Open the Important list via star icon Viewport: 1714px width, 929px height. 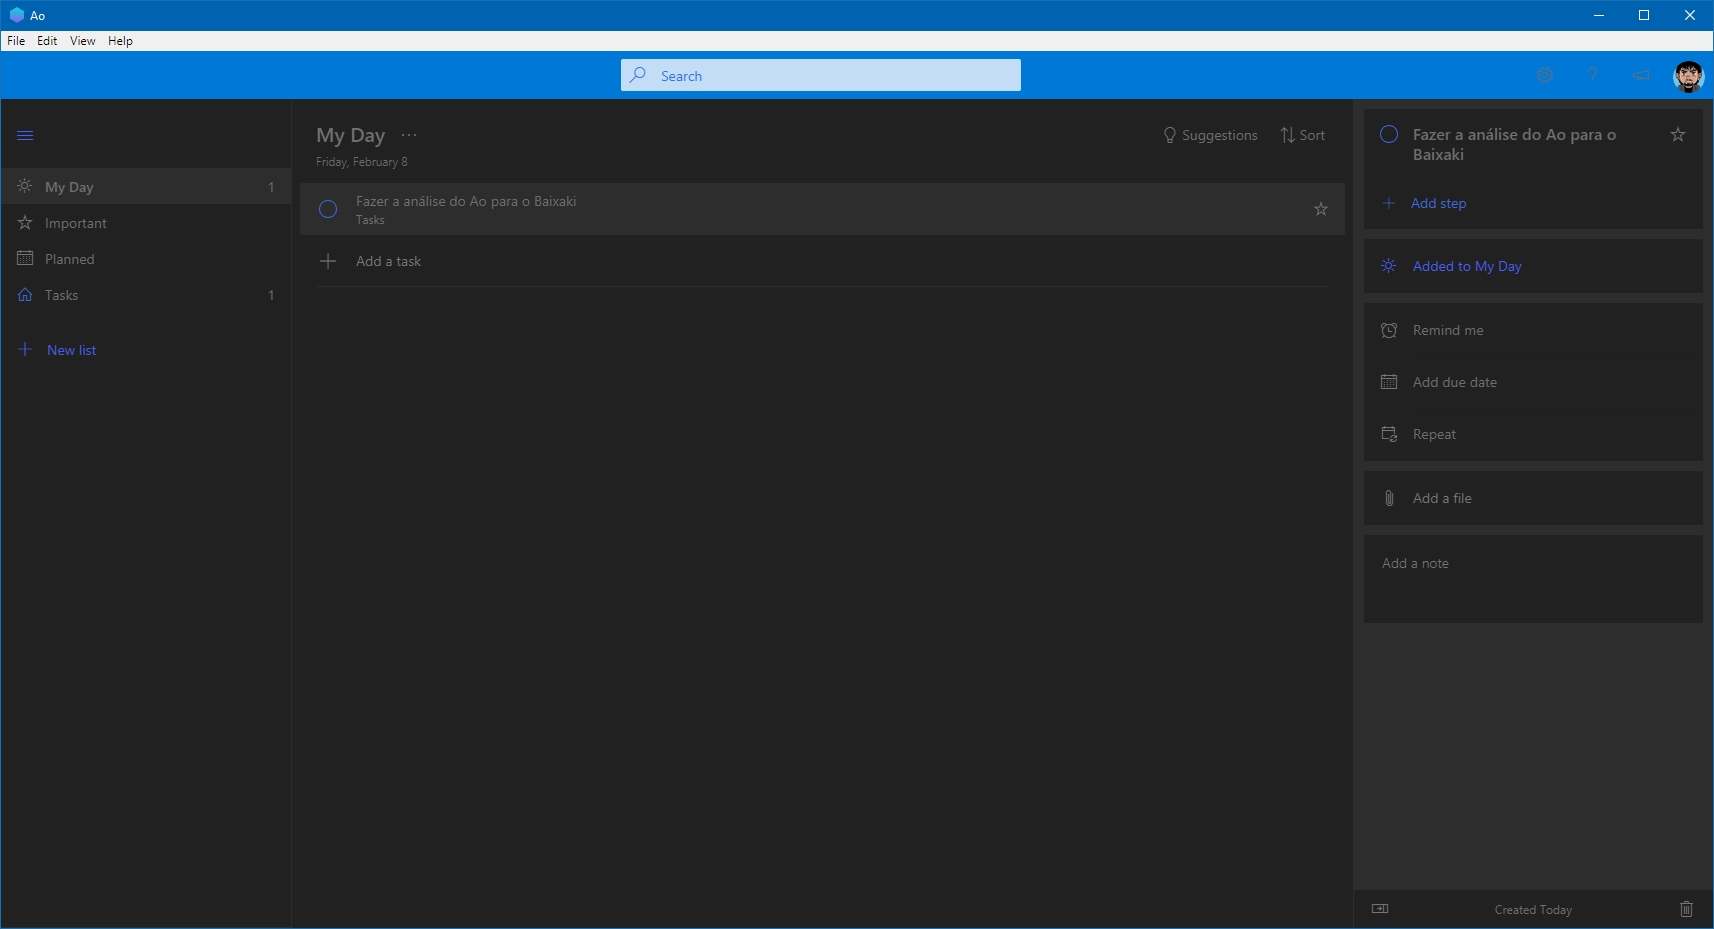24,222
